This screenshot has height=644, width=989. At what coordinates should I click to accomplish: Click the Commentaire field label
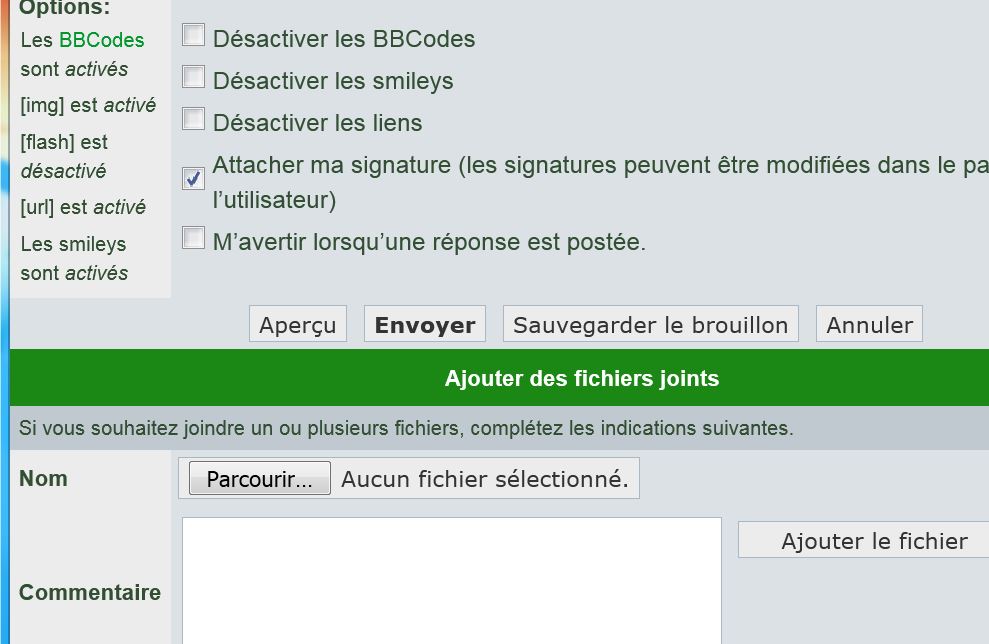coord(90,593)
